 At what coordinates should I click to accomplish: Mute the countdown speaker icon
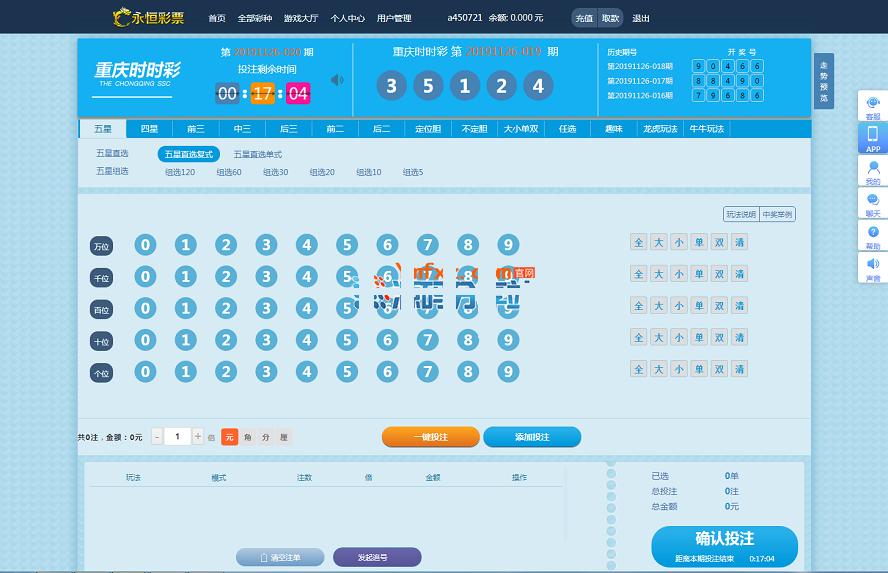tap(337, 80)
